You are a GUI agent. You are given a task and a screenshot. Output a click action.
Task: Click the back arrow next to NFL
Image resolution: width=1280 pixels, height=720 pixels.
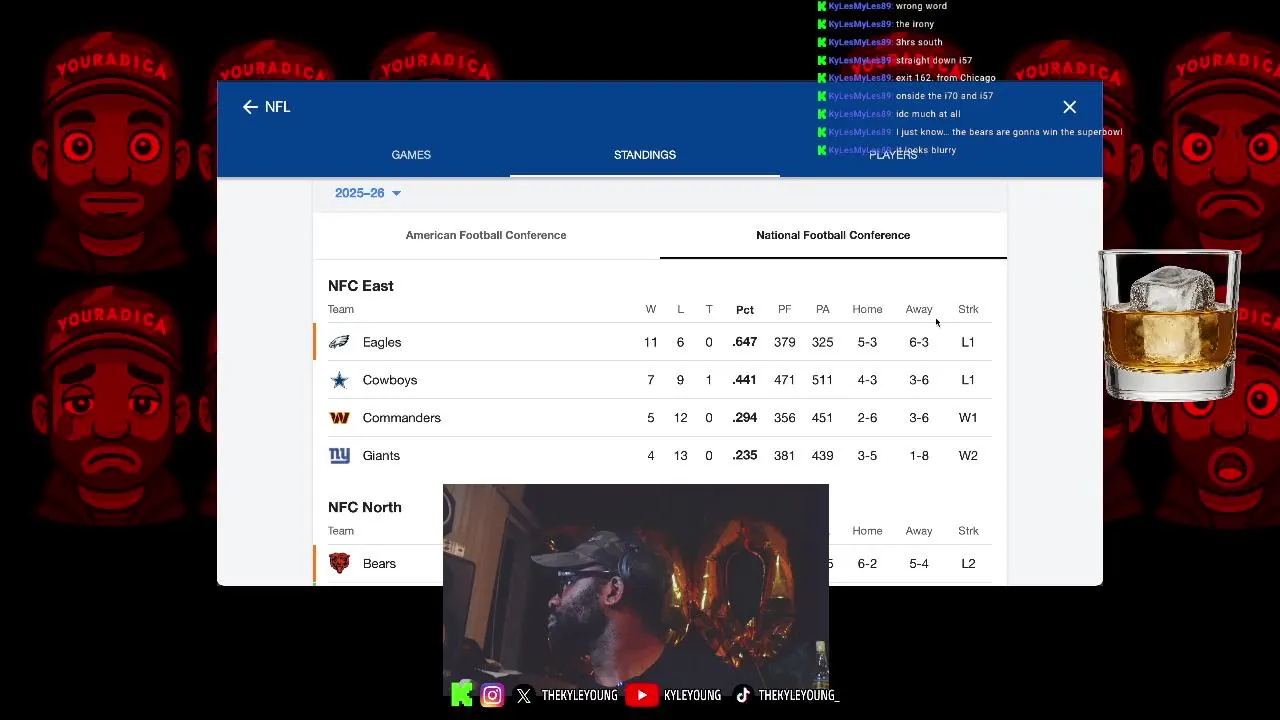250,107
